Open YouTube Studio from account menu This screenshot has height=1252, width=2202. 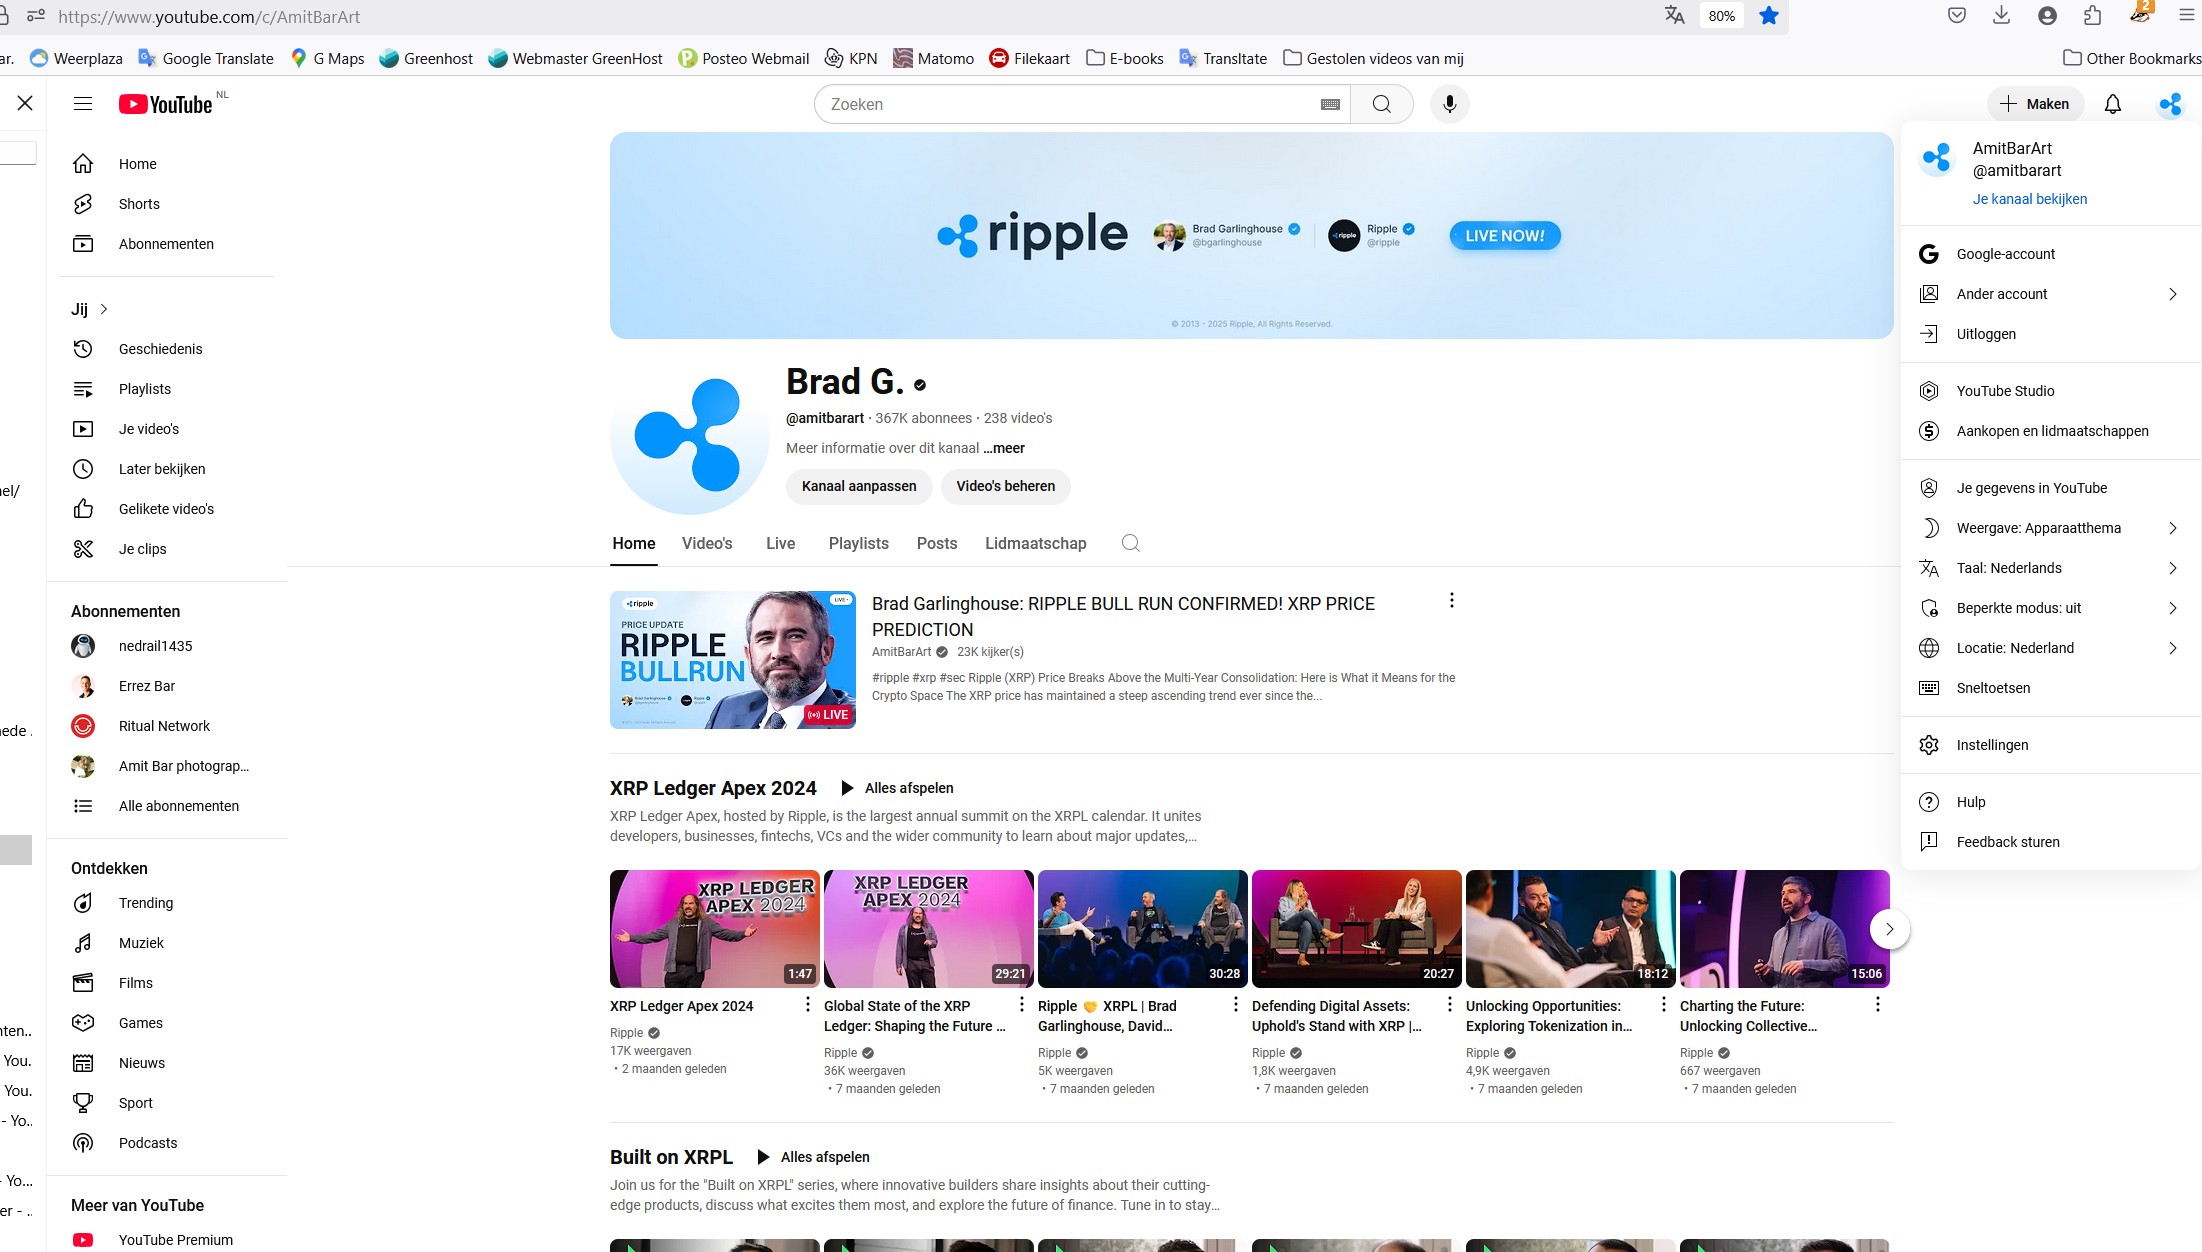2005,391
